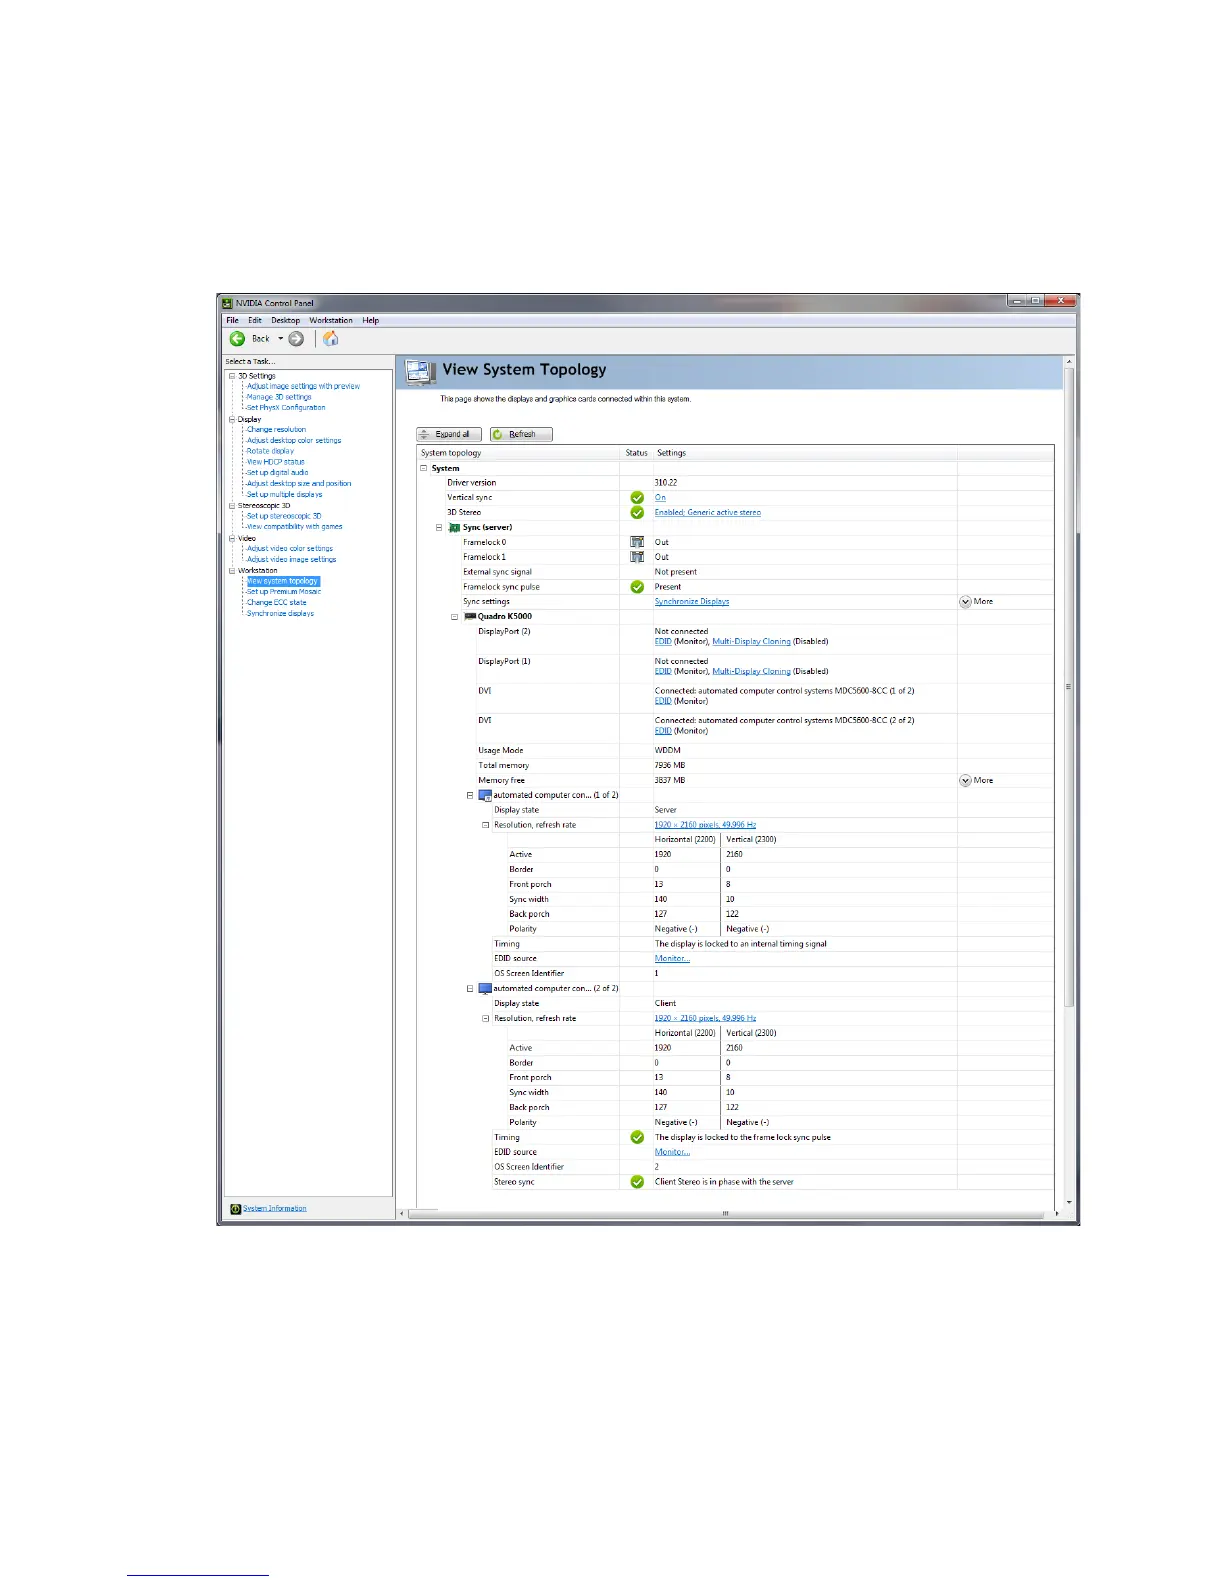Click the NVIDIA logo in title bar
Viewport: 1224px width, 1584px height.
[228, 303]
